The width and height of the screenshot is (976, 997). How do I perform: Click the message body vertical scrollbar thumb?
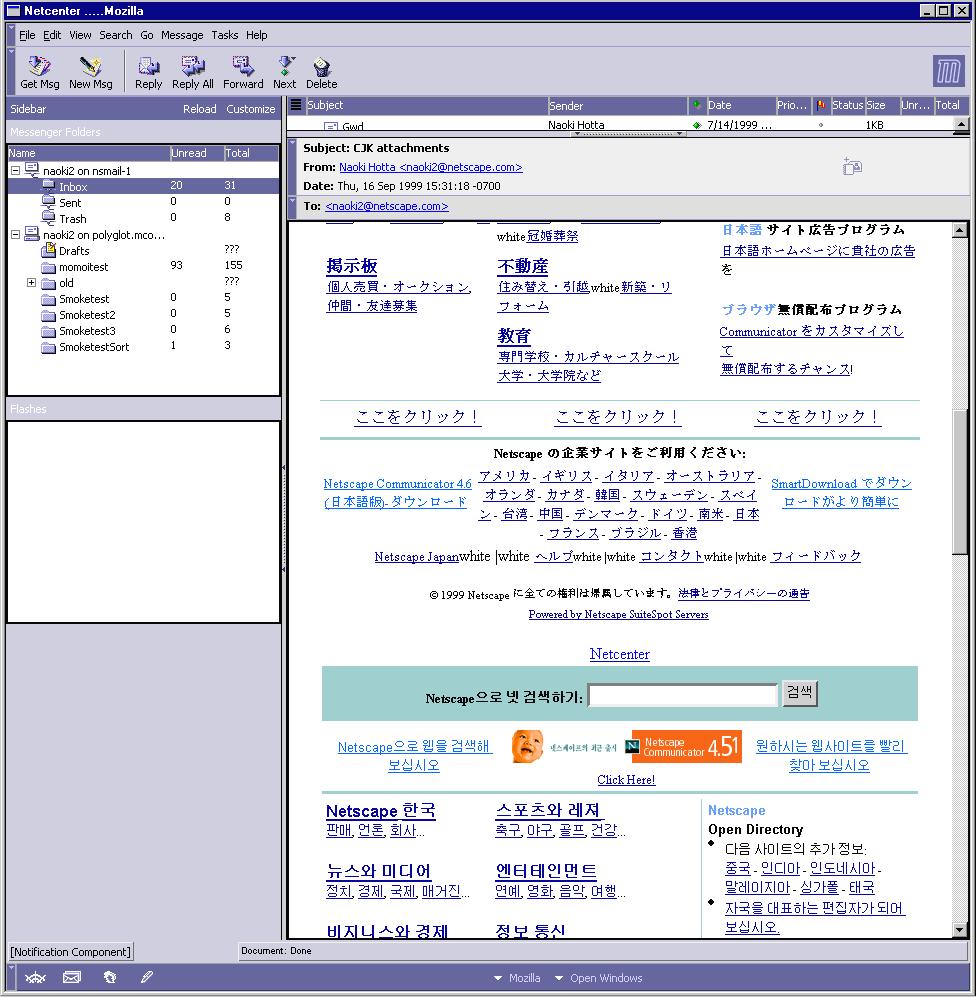(x=960, y=480)
